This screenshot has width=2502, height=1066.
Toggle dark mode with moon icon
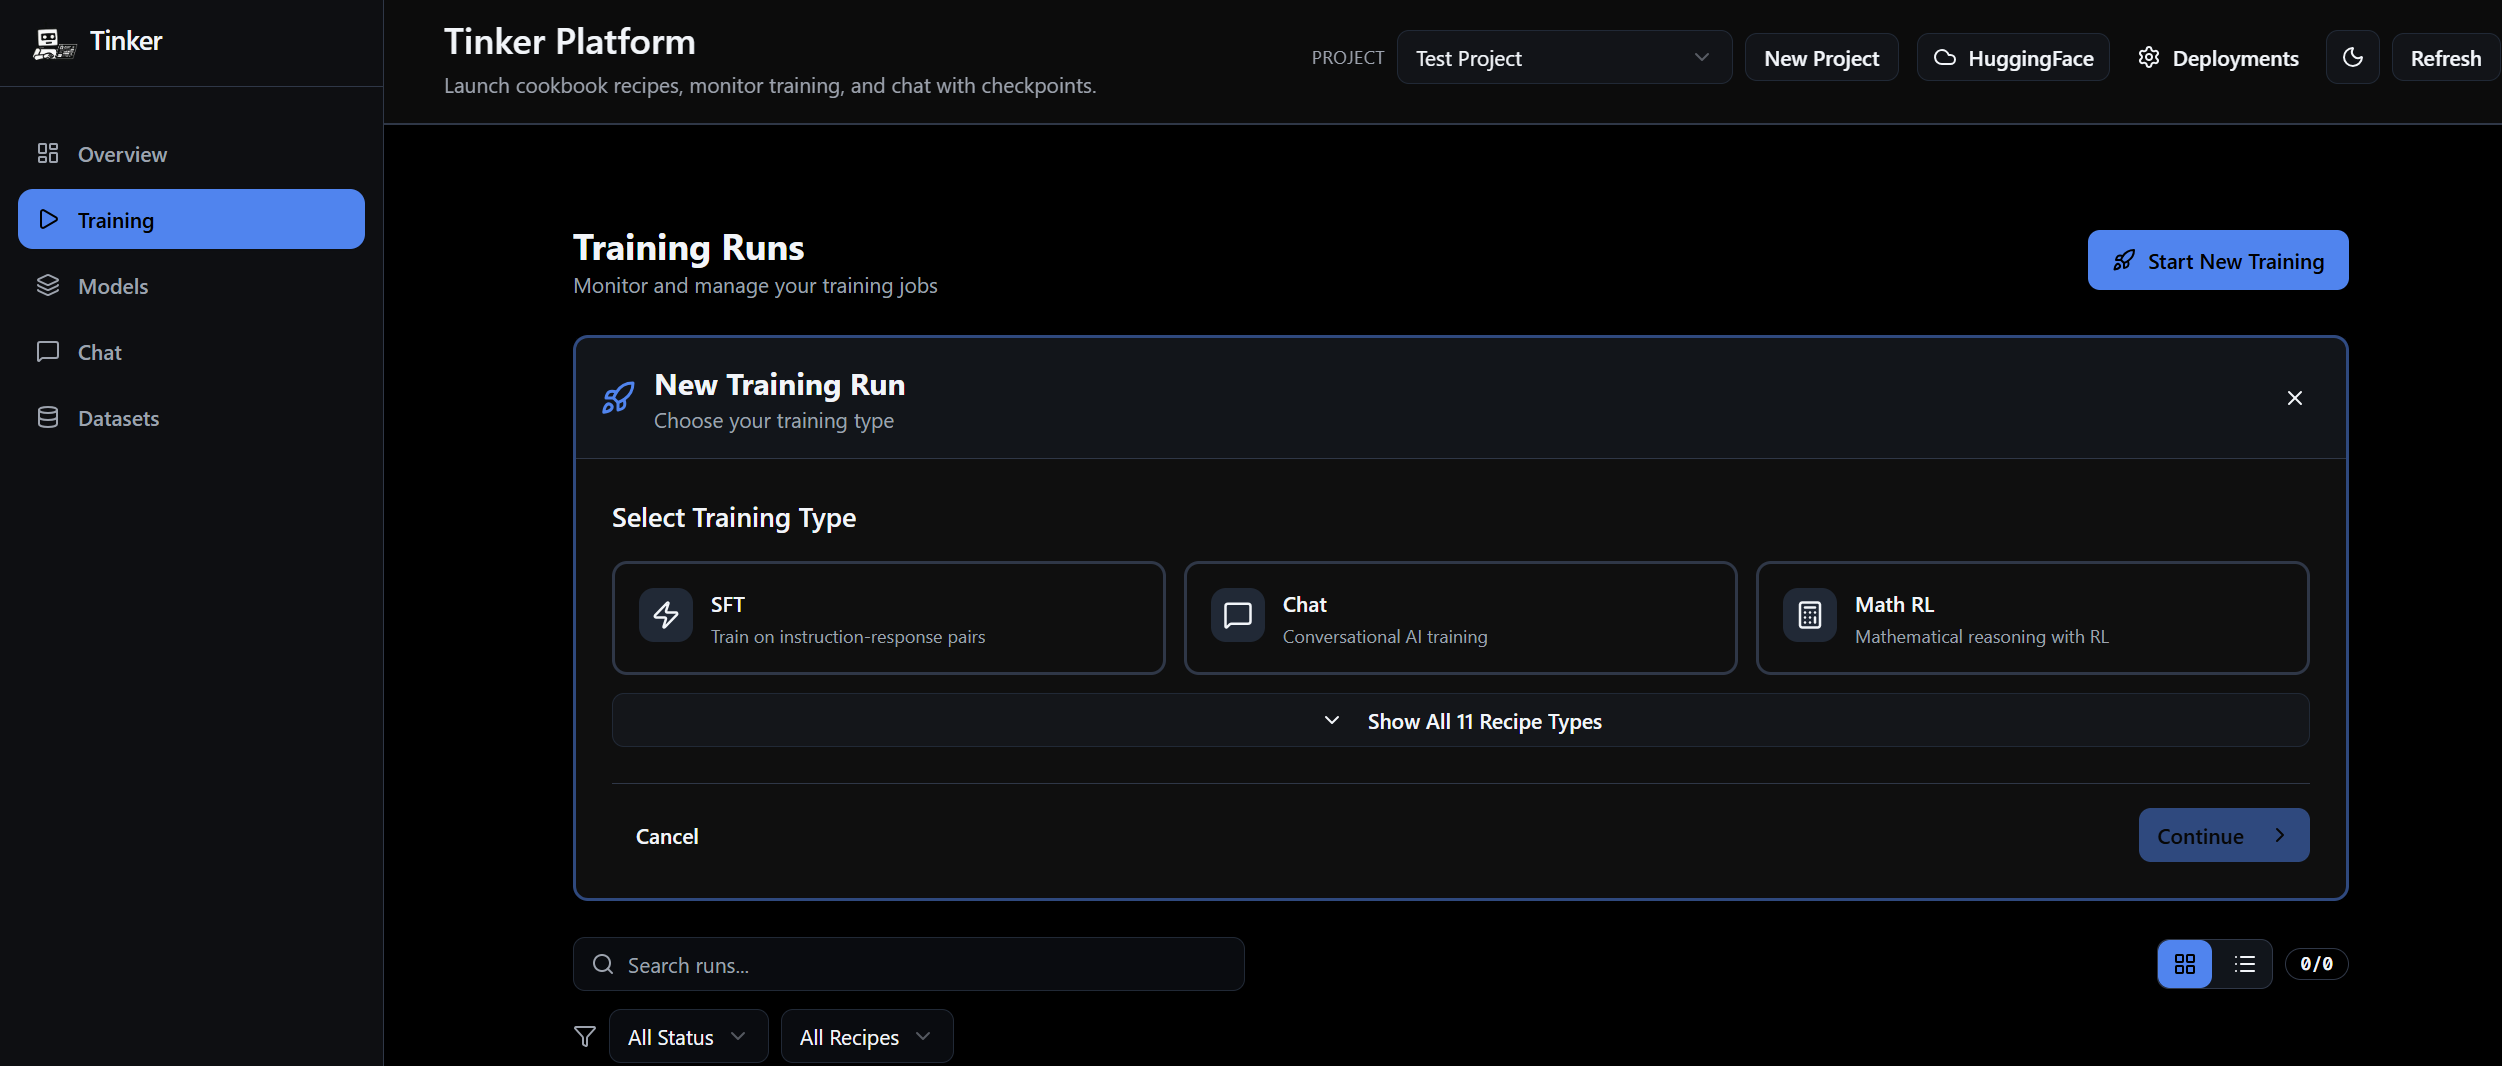coord(2352,57)
